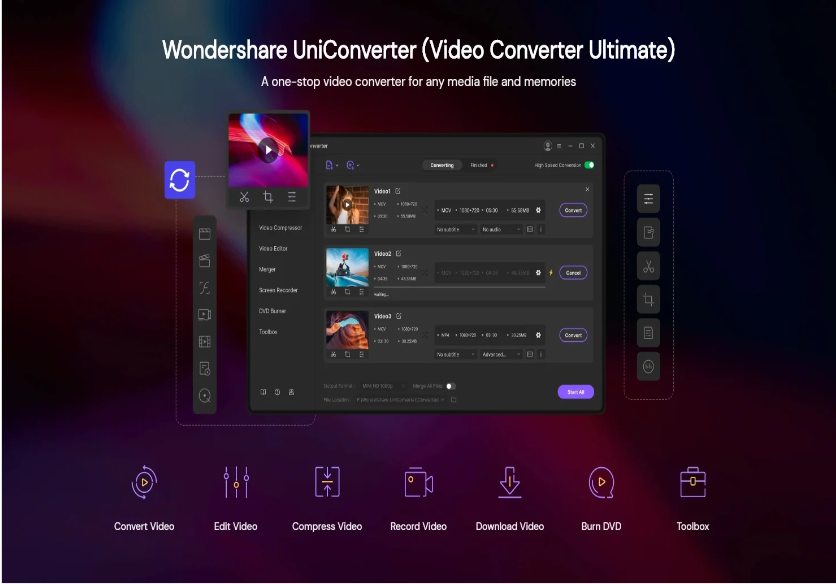Click the Video2 conversion progress bar
The width and height of the screenshot is (836, 584).
460,287
